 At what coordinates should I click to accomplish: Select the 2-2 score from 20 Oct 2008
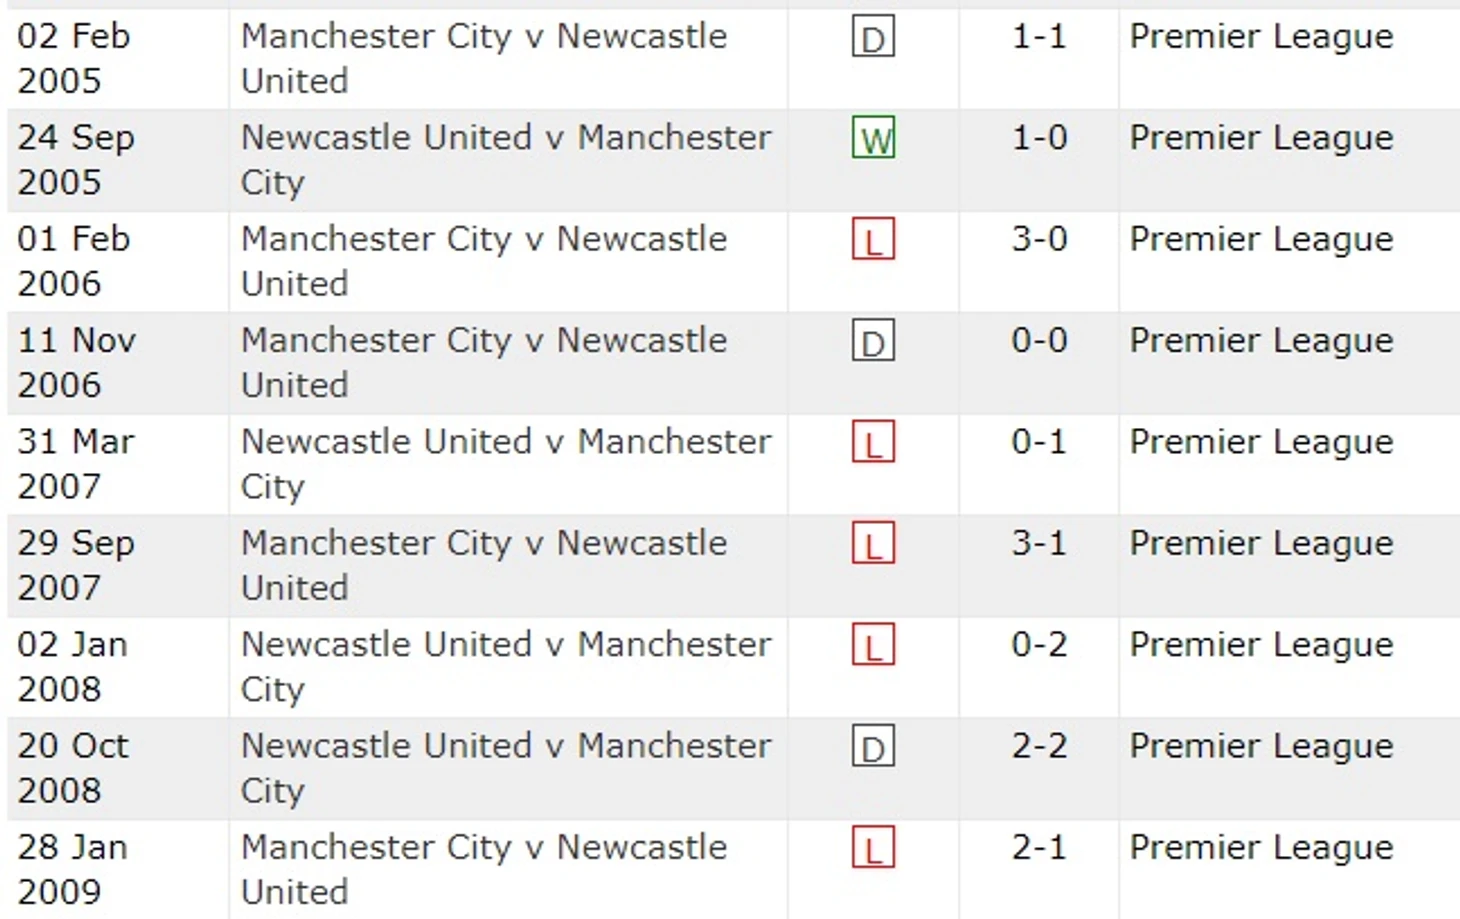(x=1039, y=746)
